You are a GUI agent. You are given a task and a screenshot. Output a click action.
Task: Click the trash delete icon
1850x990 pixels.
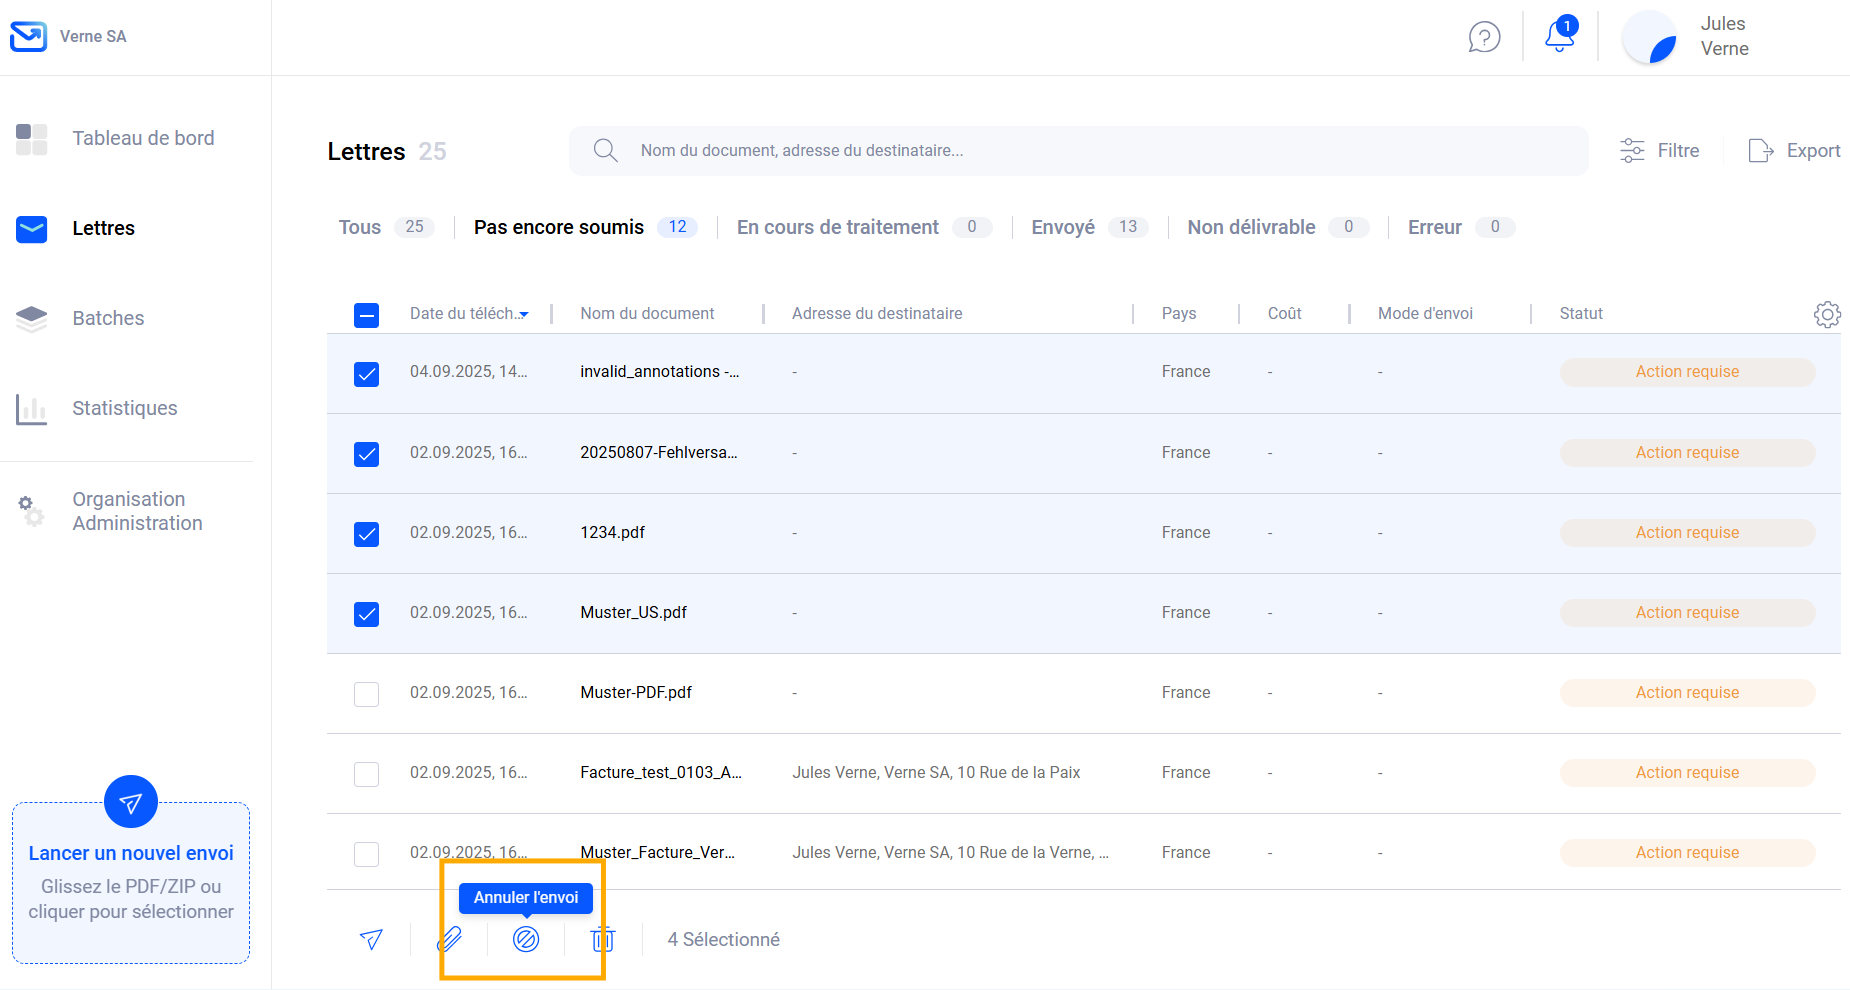tap(602, 939)
